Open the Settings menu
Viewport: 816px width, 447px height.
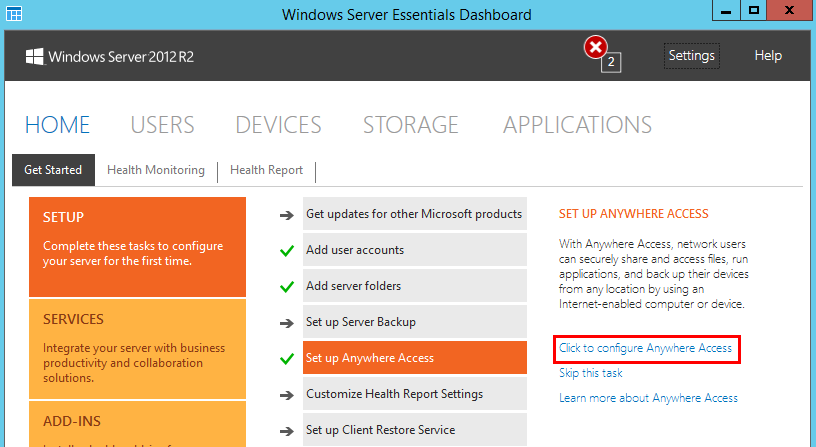[692, 56]
